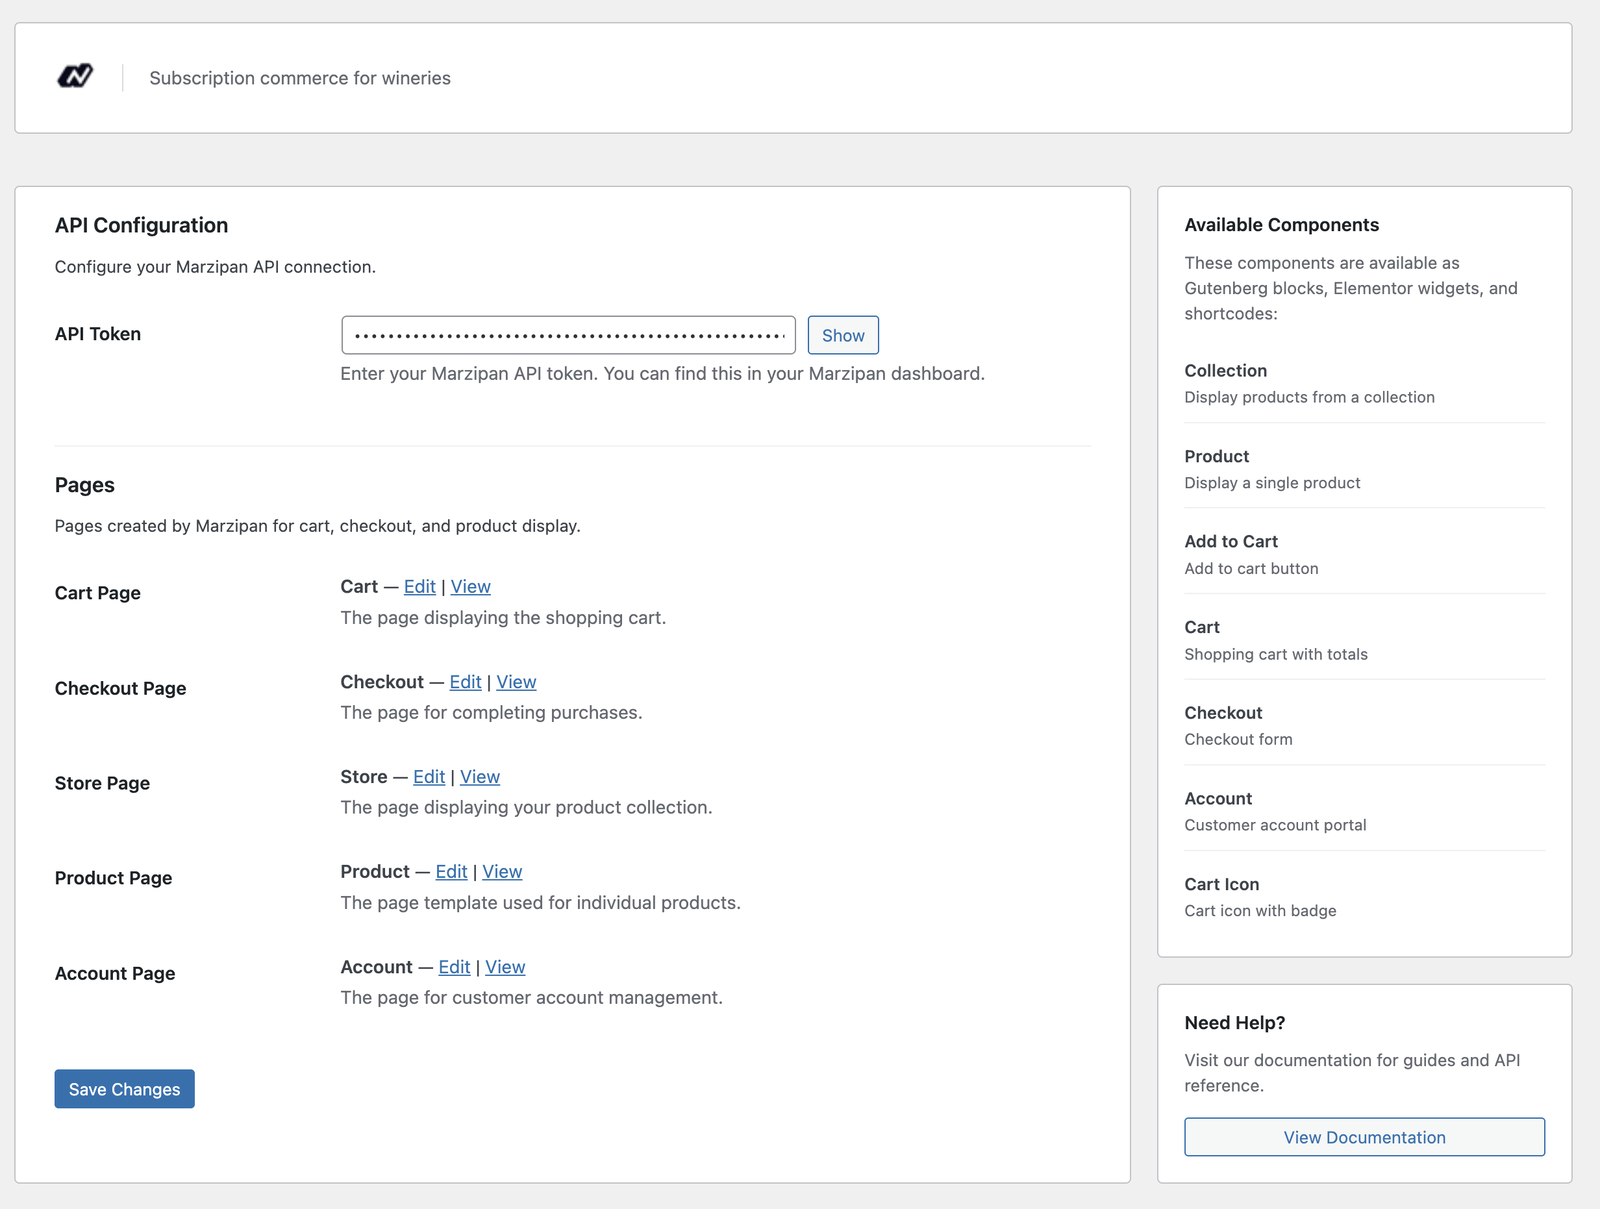Viewport: 1600px width, 1209px height.
Task: View the Product page
Action: (x=502, y=872)
